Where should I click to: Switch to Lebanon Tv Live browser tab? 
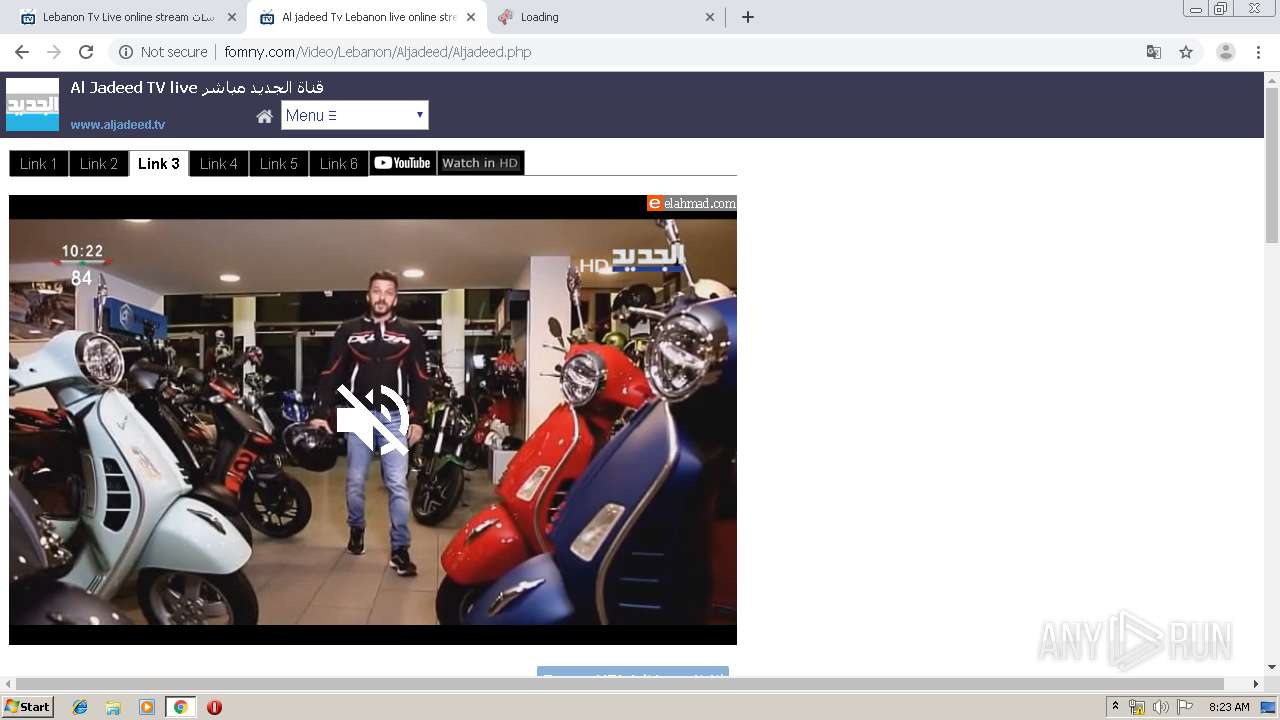coord(128,17)
